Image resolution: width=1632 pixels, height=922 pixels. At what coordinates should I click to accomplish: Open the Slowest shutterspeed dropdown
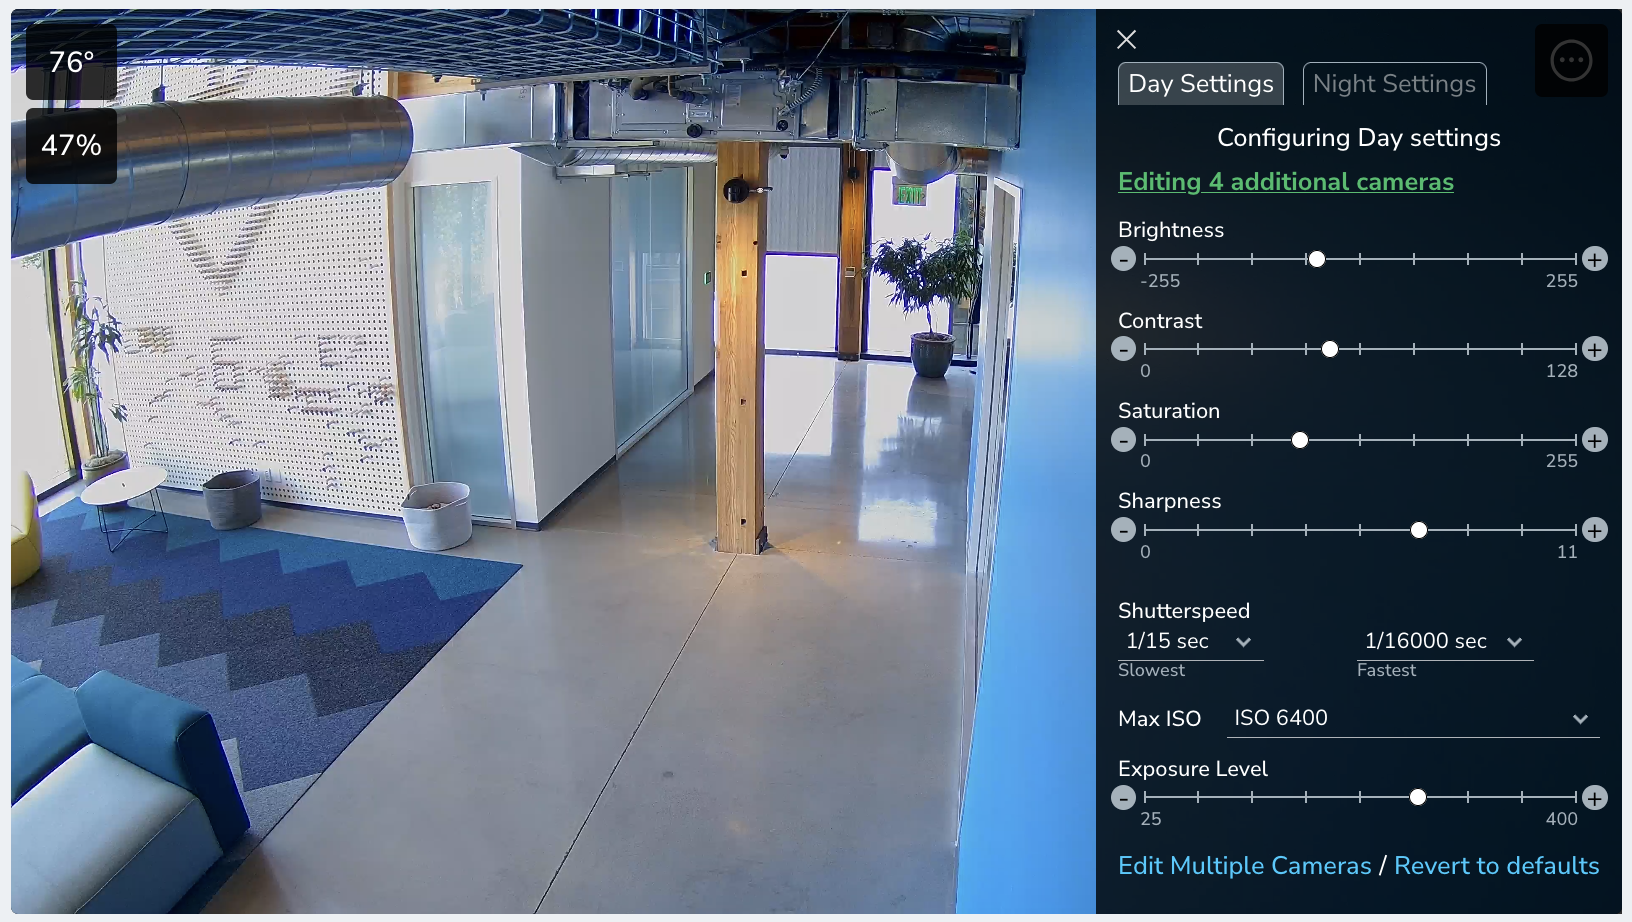[x=1190, y=641]
